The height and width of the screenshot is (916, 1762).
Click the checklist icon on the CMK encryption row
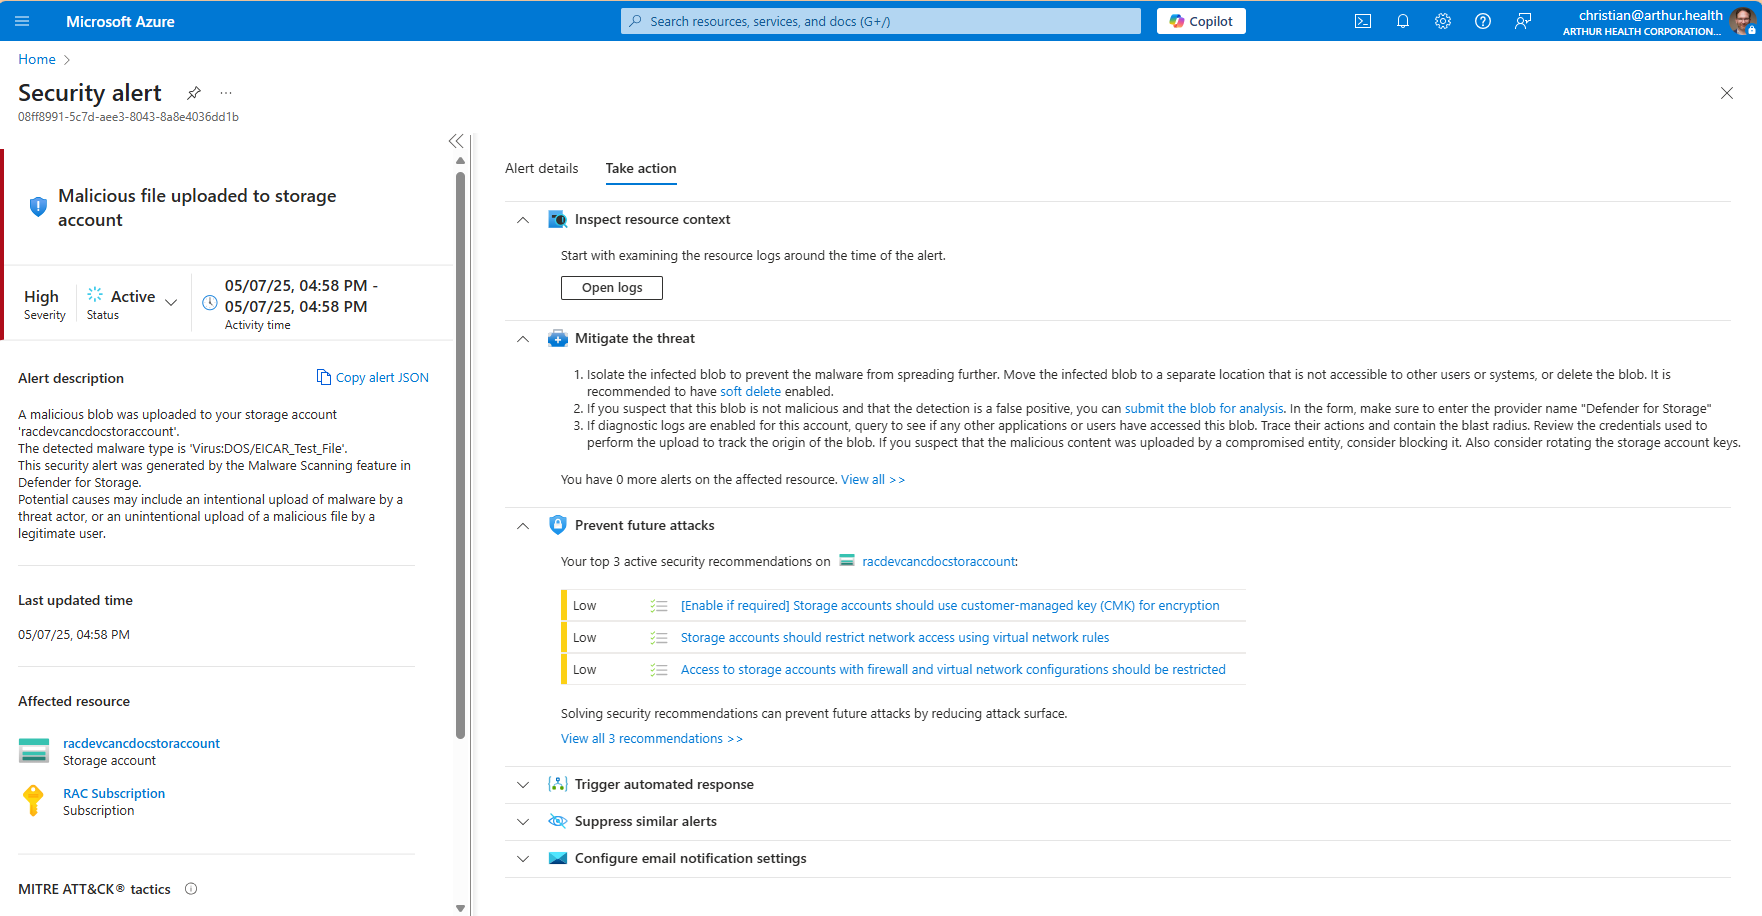coord(659,606)
